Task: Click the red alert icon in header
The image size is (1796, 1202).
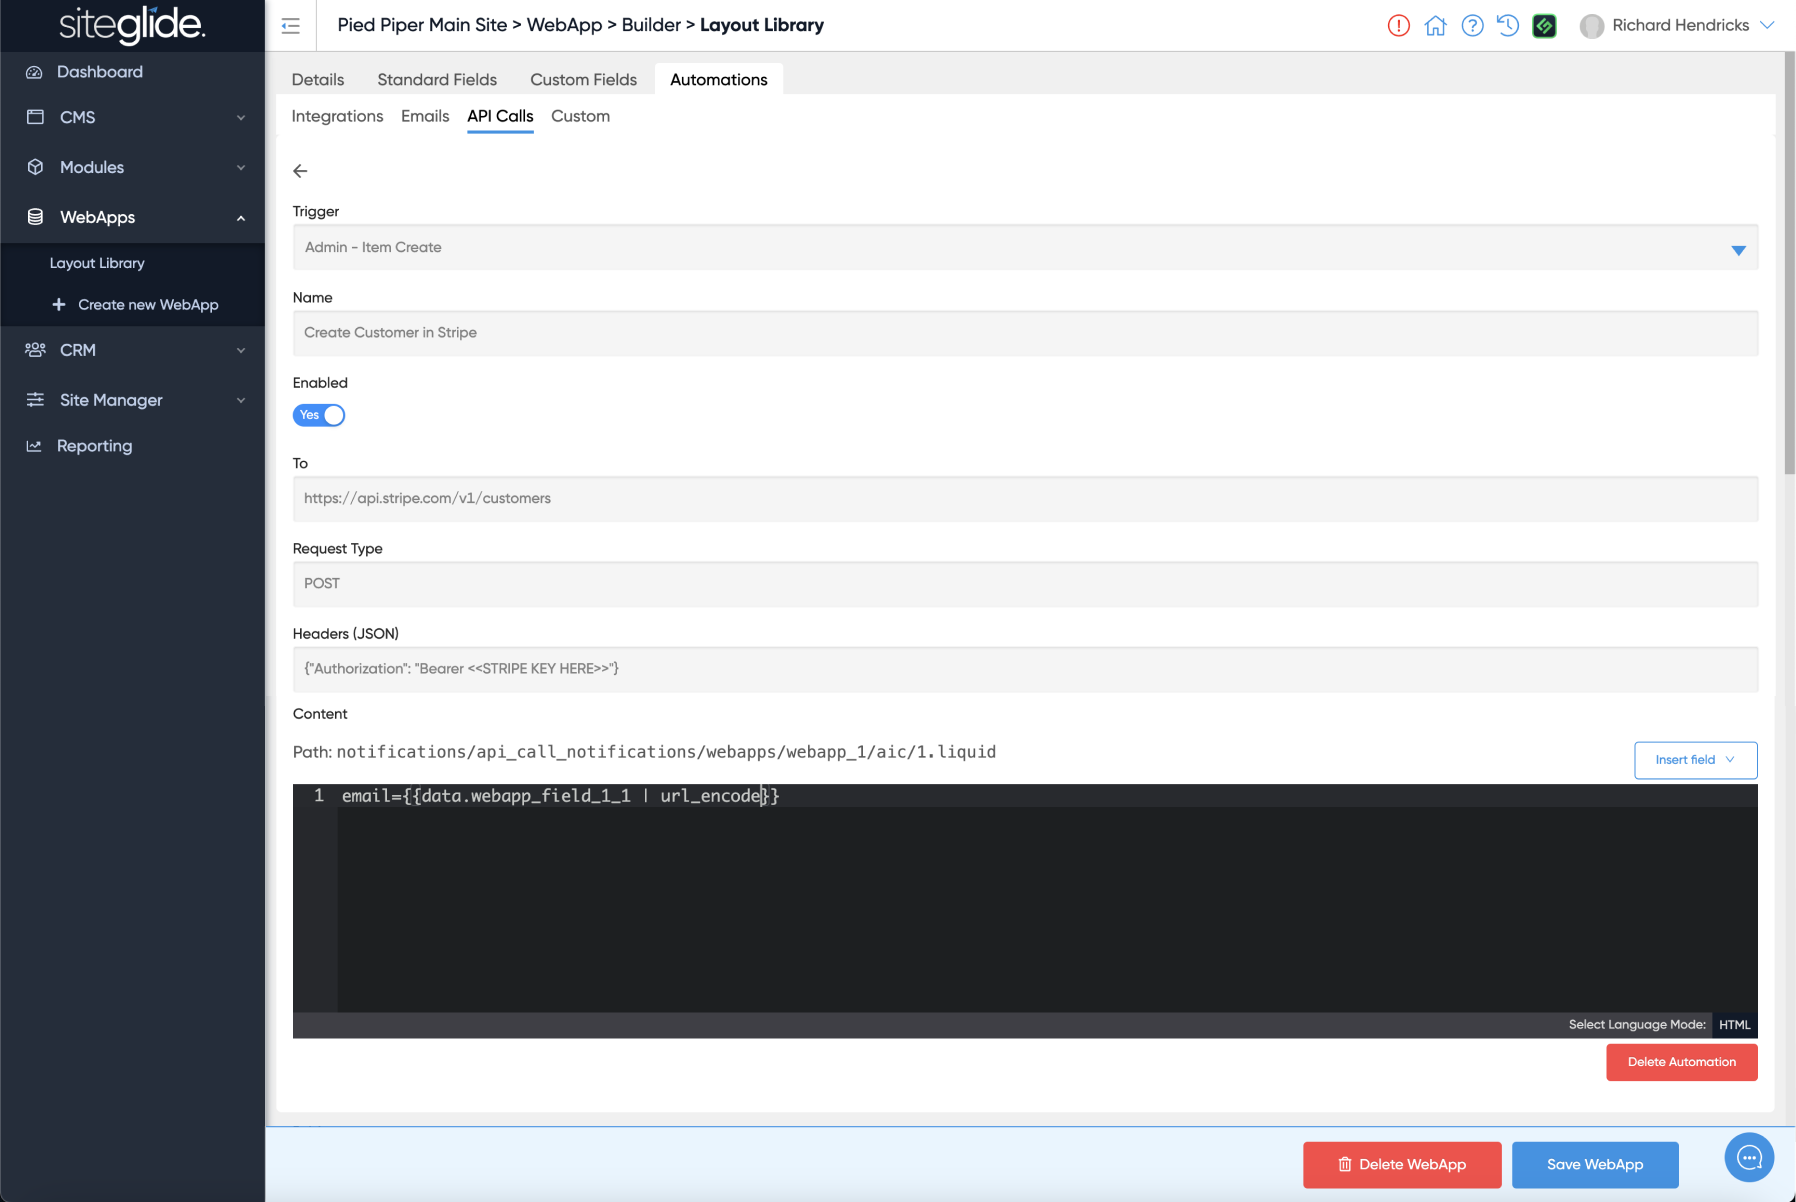Action: tap(1398, 26)
